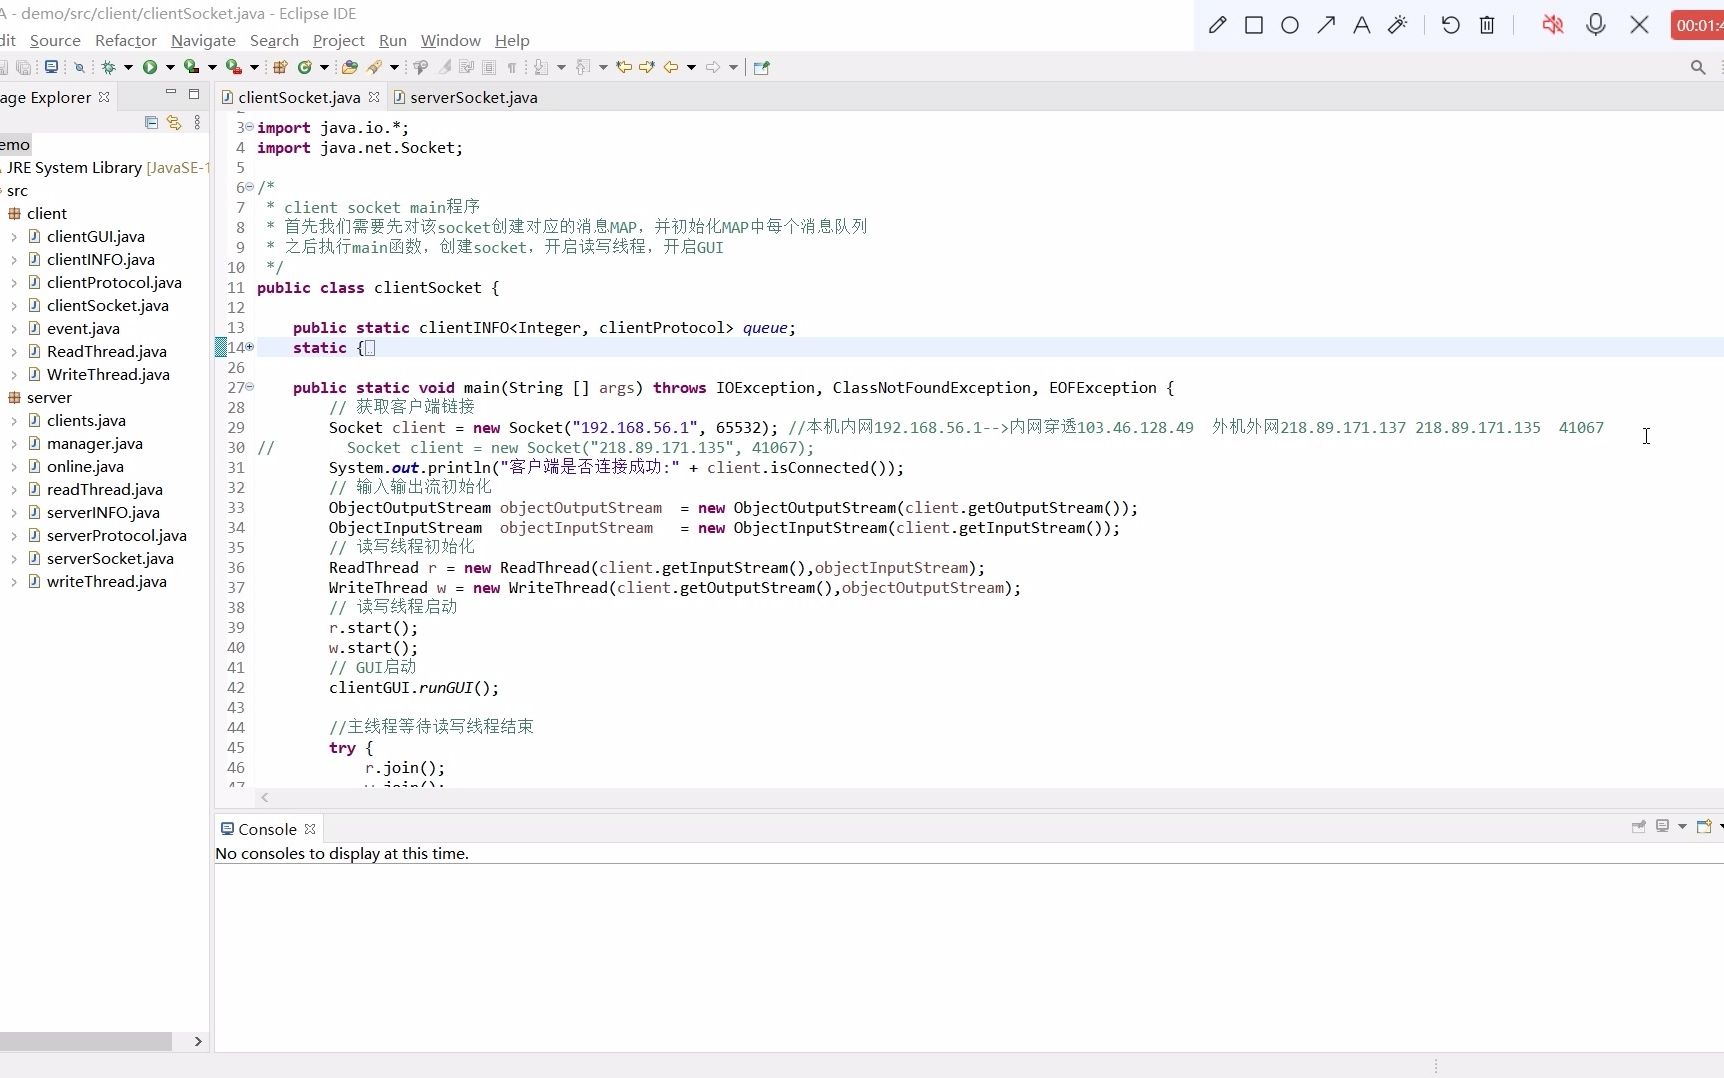Click the Package Explorer horizontal scrollbar
This screenshot has height=1078, width=1724.
(86, 1041)
